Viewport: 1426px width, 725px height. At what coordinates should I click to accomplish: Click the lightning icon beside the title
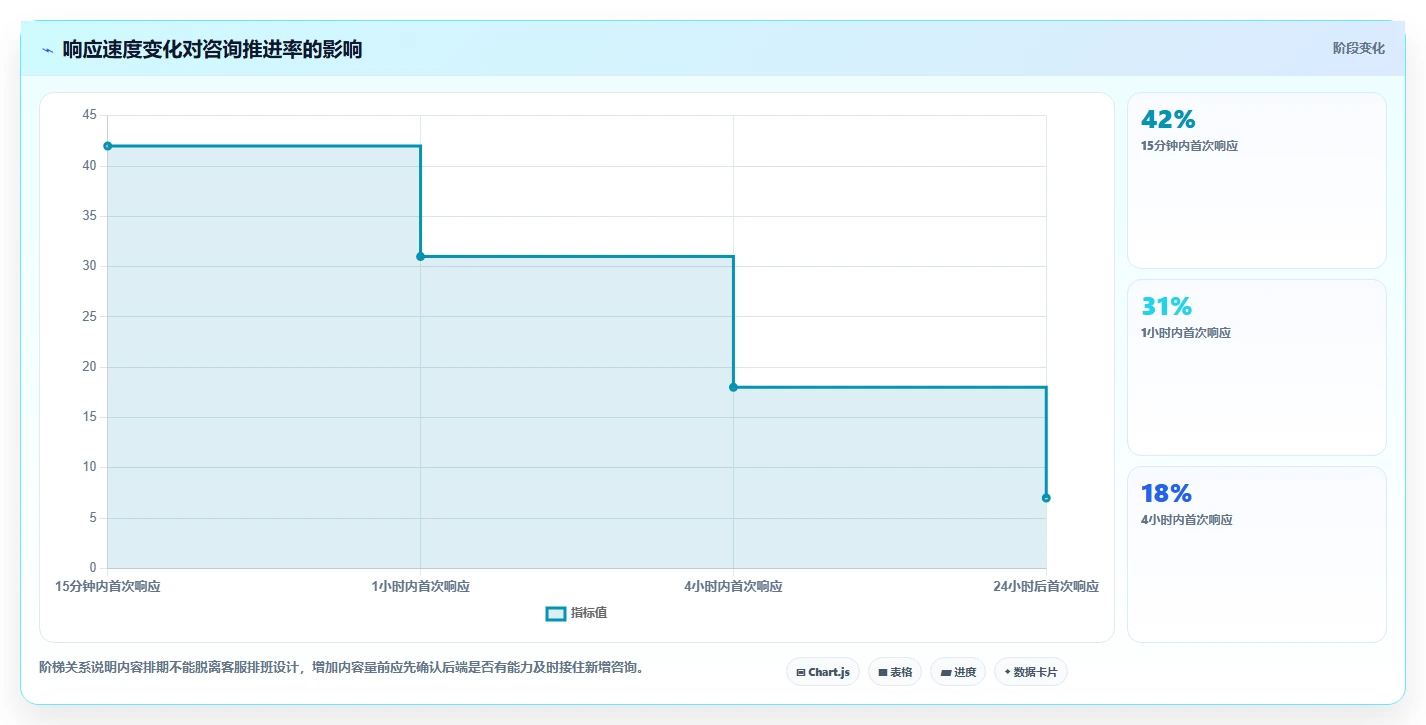[48, 50]
